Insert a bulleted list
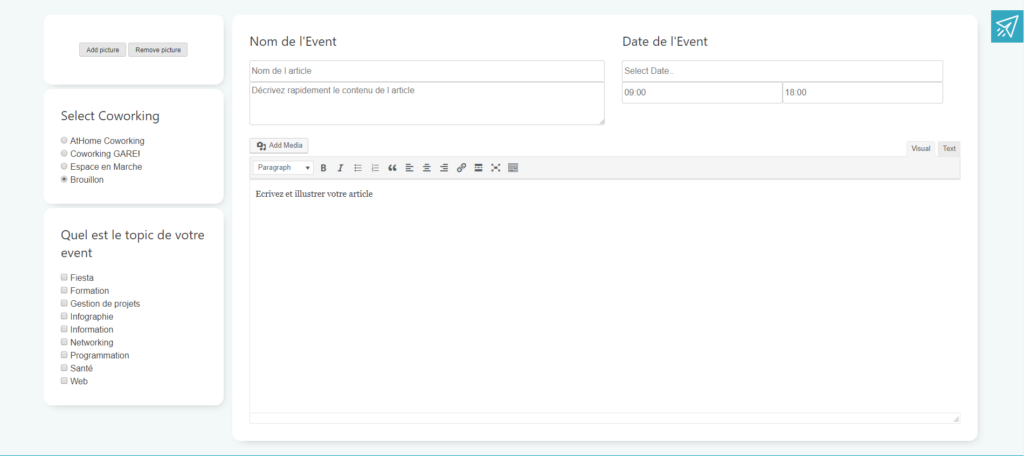1024x456 pixels. click(358, 168)
